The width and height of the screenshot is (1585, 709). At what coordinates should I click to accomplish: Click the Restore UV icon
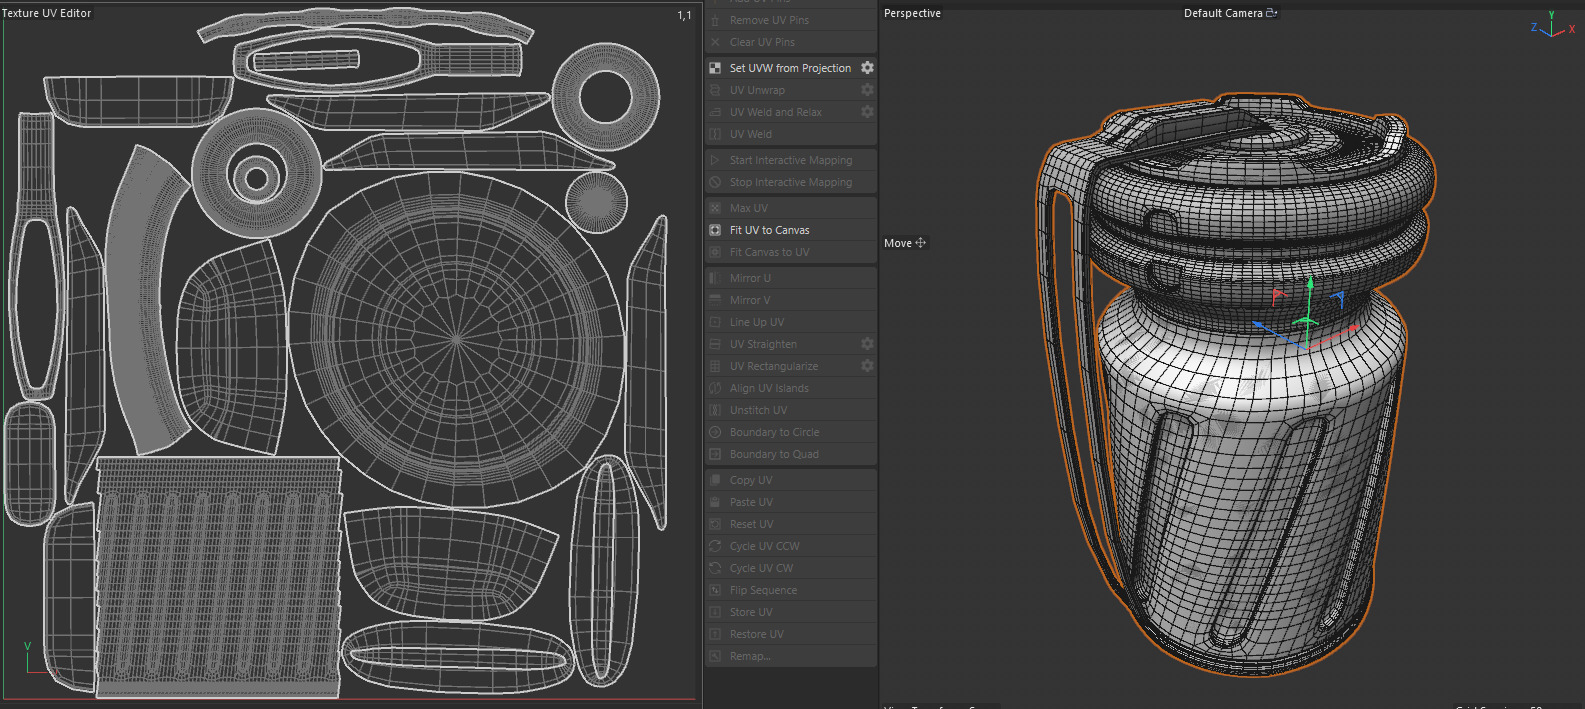coord(715,634)
